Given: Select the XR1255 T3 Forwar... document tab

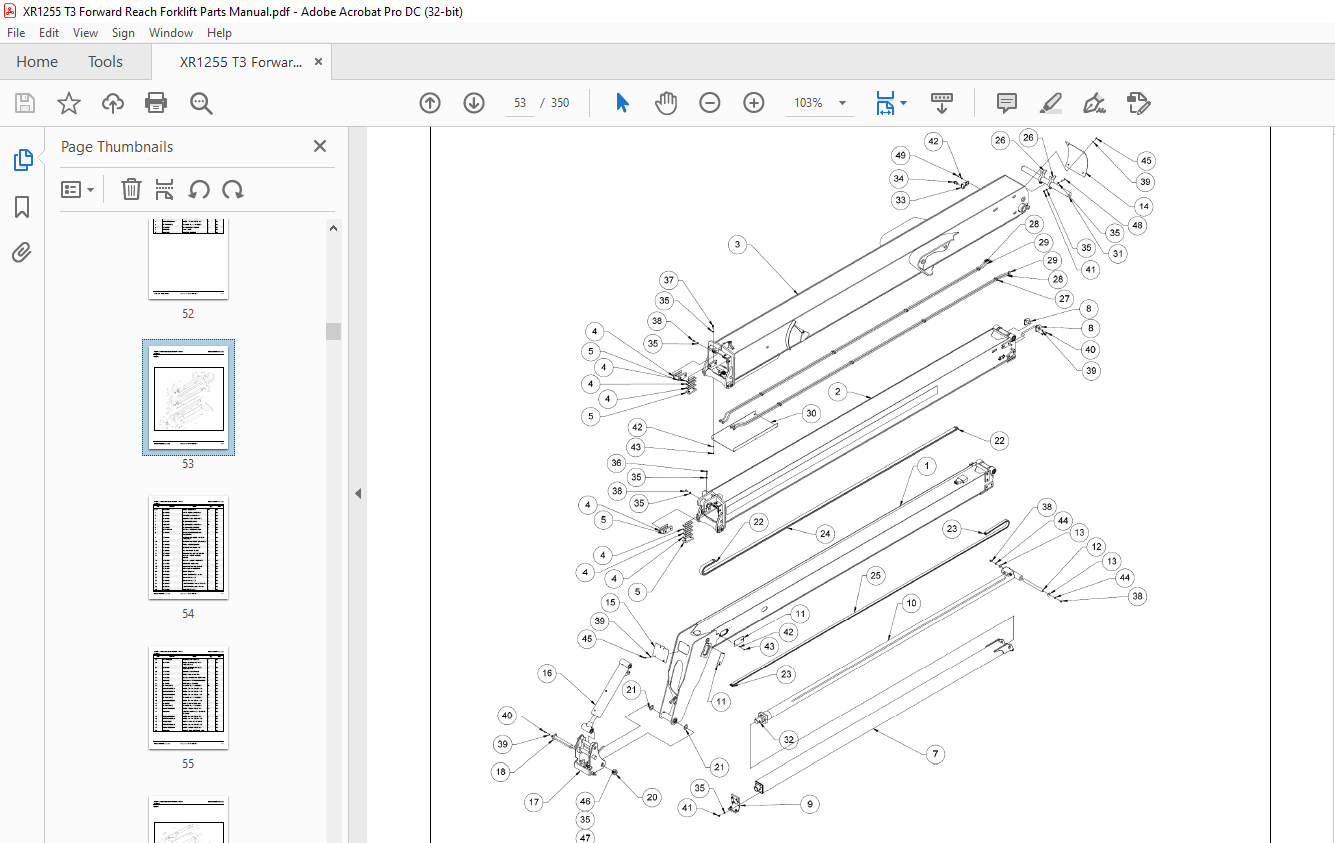Looking at the screenshot, I should point(240,62).
